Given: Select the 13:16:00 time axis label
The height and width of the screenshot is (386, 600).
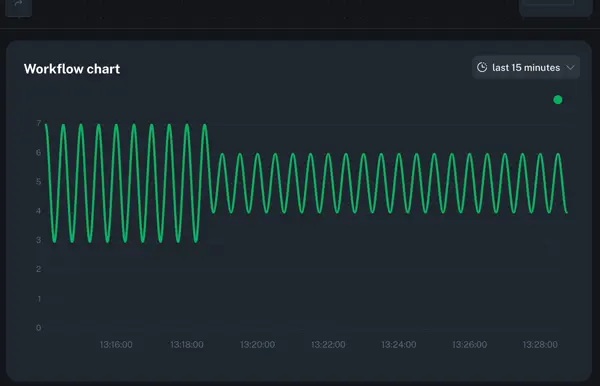Looking at the screenshot, I should click(x=116, y=345).
